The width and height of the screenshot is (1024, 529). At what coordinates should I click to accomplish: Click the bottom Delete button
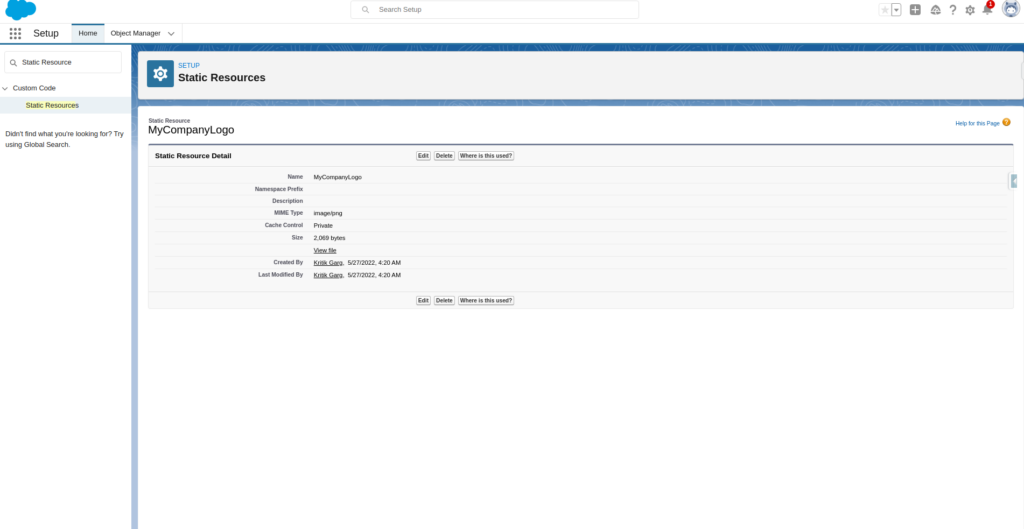[444, 300]
